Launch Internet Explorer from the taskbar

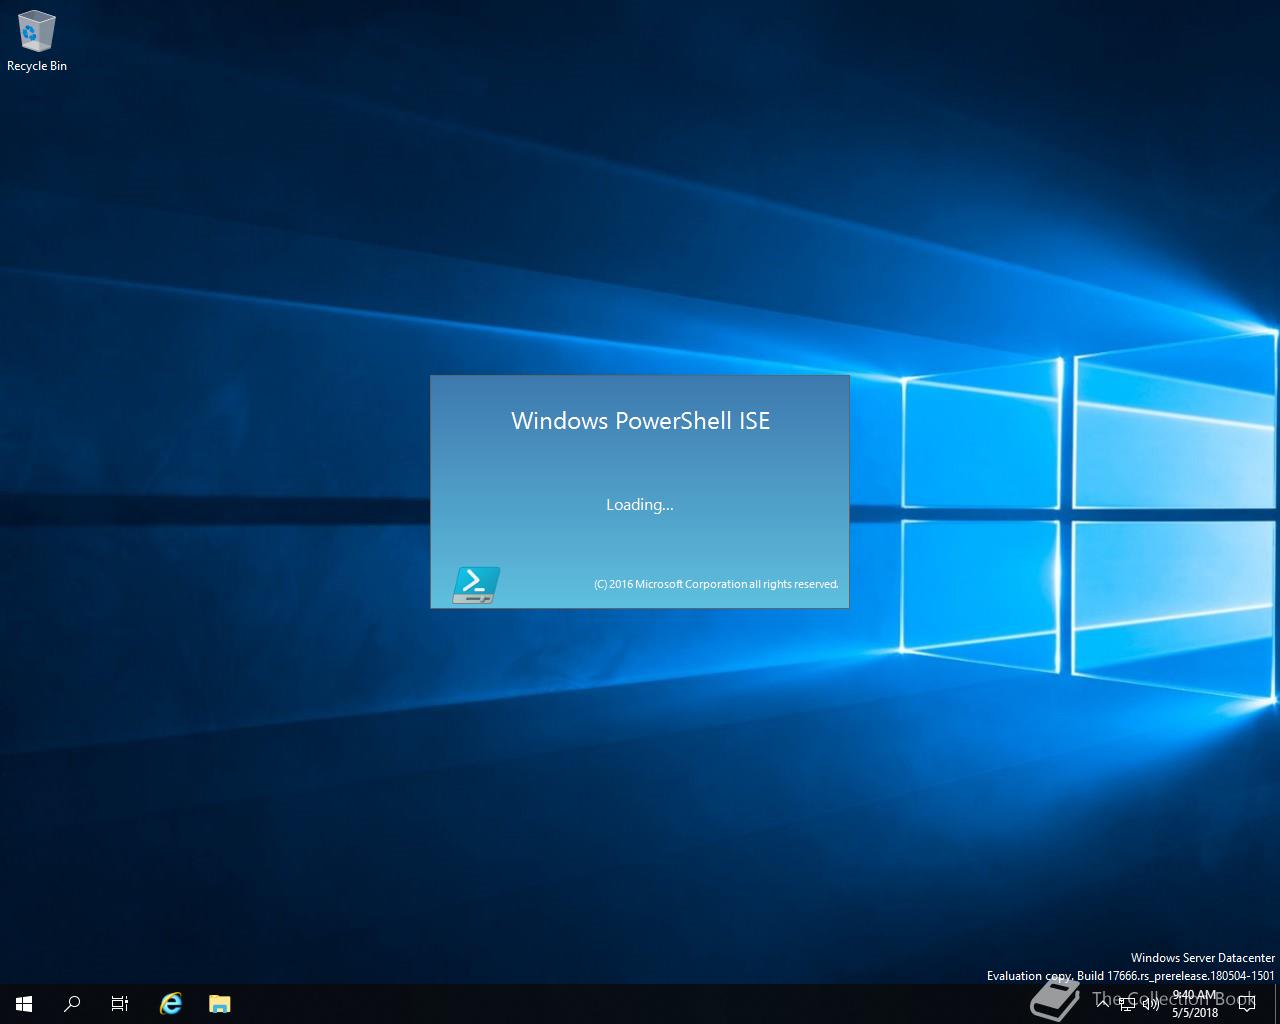point(171,1004)
